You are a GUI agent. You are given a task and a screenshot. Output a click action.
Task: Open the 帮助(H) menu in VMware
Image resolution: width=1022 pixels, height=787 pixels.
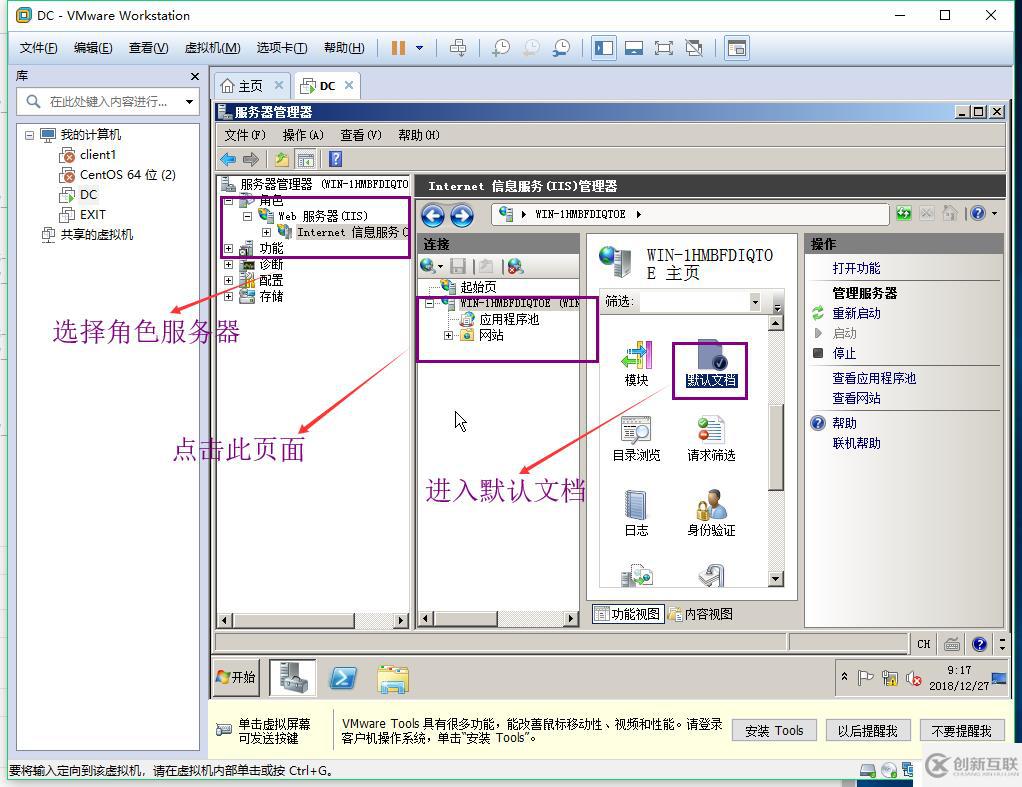tap(344, 48)
